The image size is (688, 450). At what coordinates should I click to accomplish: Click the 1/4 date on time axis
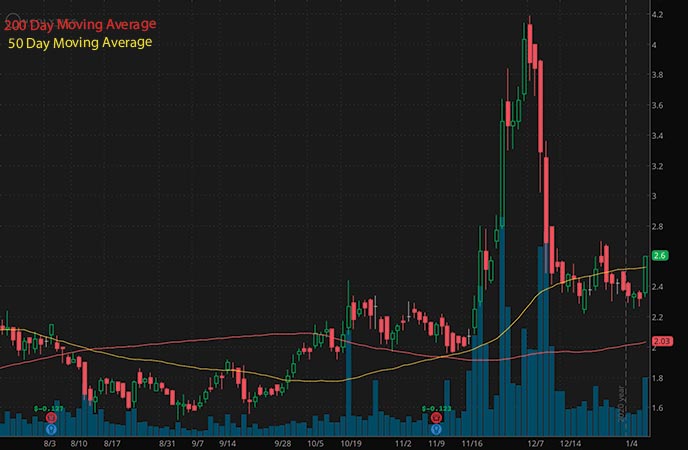click(634, 441)
